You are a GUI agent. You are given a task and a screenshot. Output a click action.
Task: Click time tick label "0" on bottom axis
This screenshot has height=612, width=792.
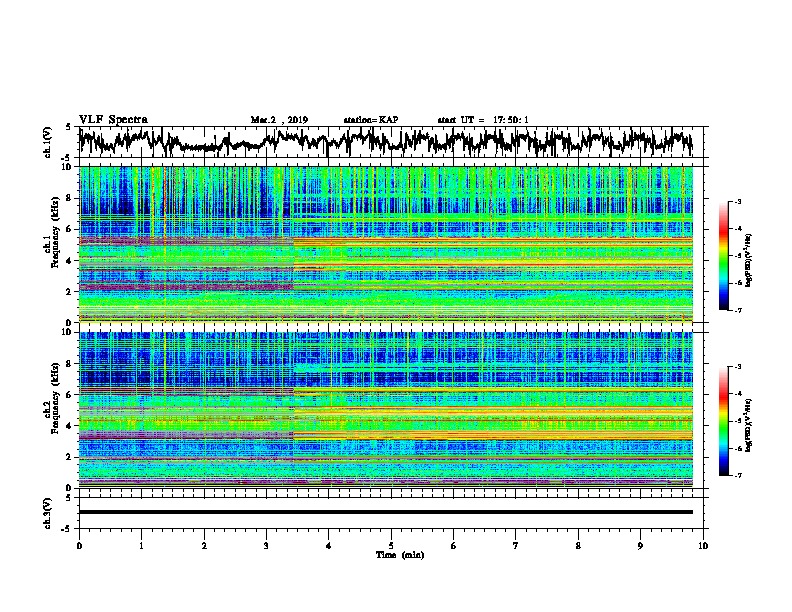tap(79, 546)
